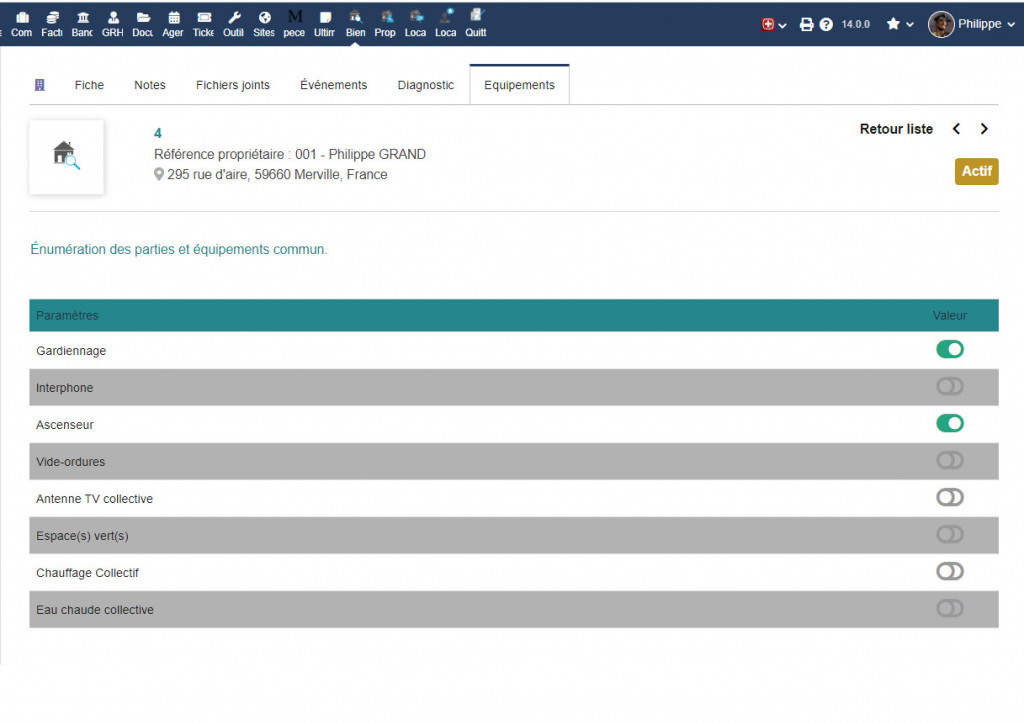Expand the bookmarks star dropdown arrow

coord(910,25)
